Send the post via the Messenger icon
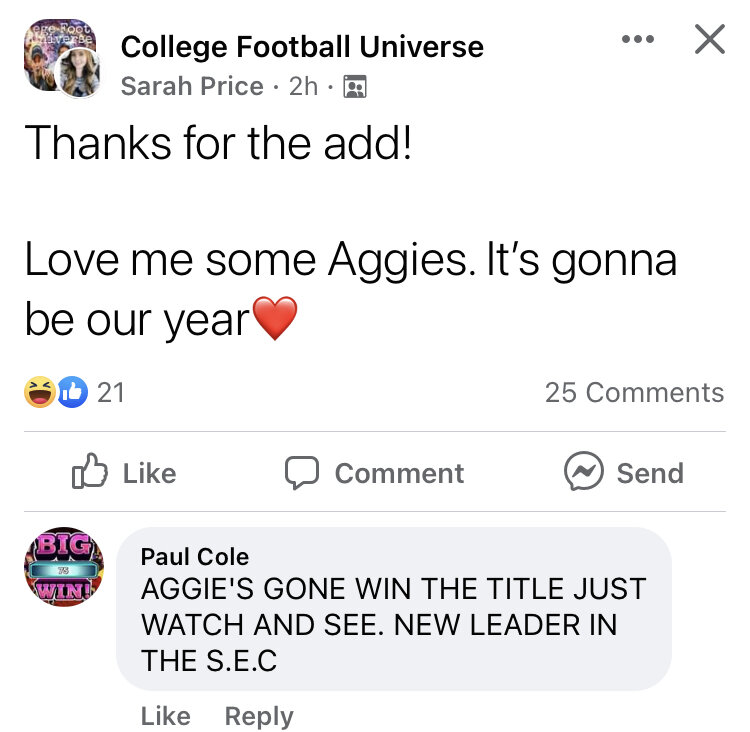750x732 pixels. pos(624,473)
